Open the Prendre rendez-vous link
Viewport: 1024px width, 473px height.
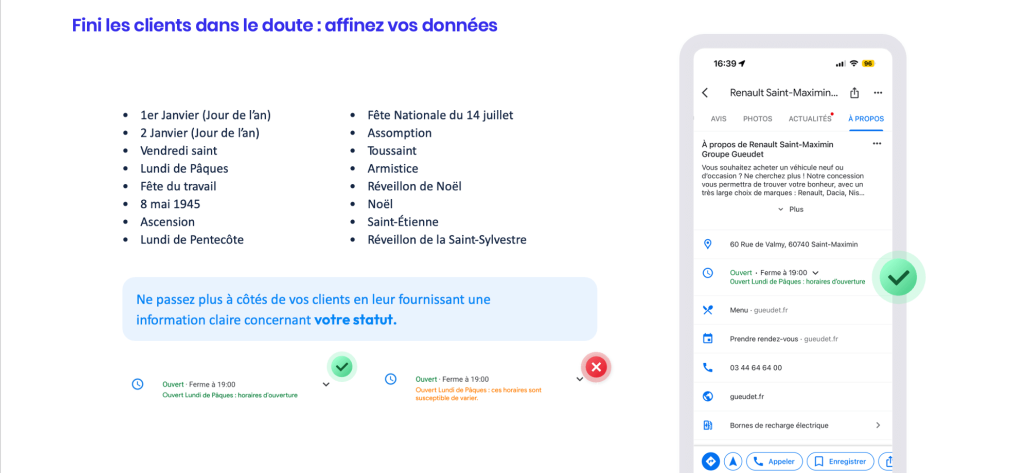784,339
